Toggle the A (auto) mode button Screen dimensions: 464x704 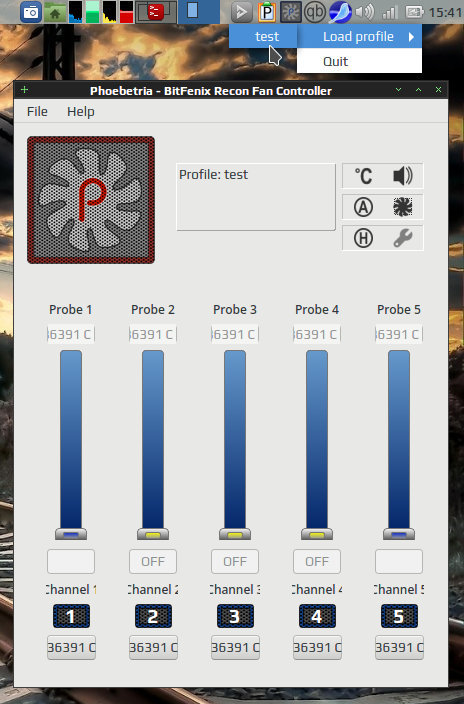tap(363, 207)
